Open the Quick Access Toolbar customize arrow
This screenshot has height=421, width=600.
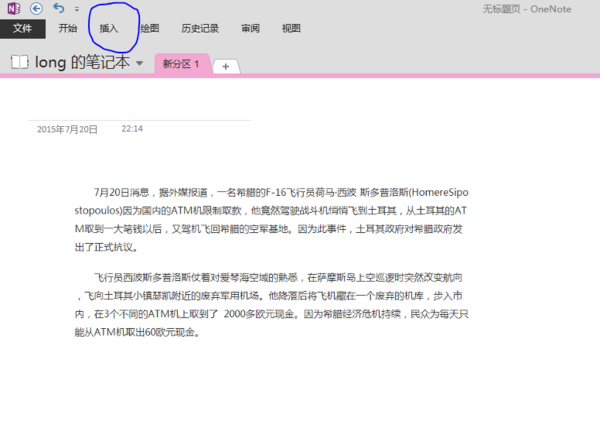tap(77, 9)
